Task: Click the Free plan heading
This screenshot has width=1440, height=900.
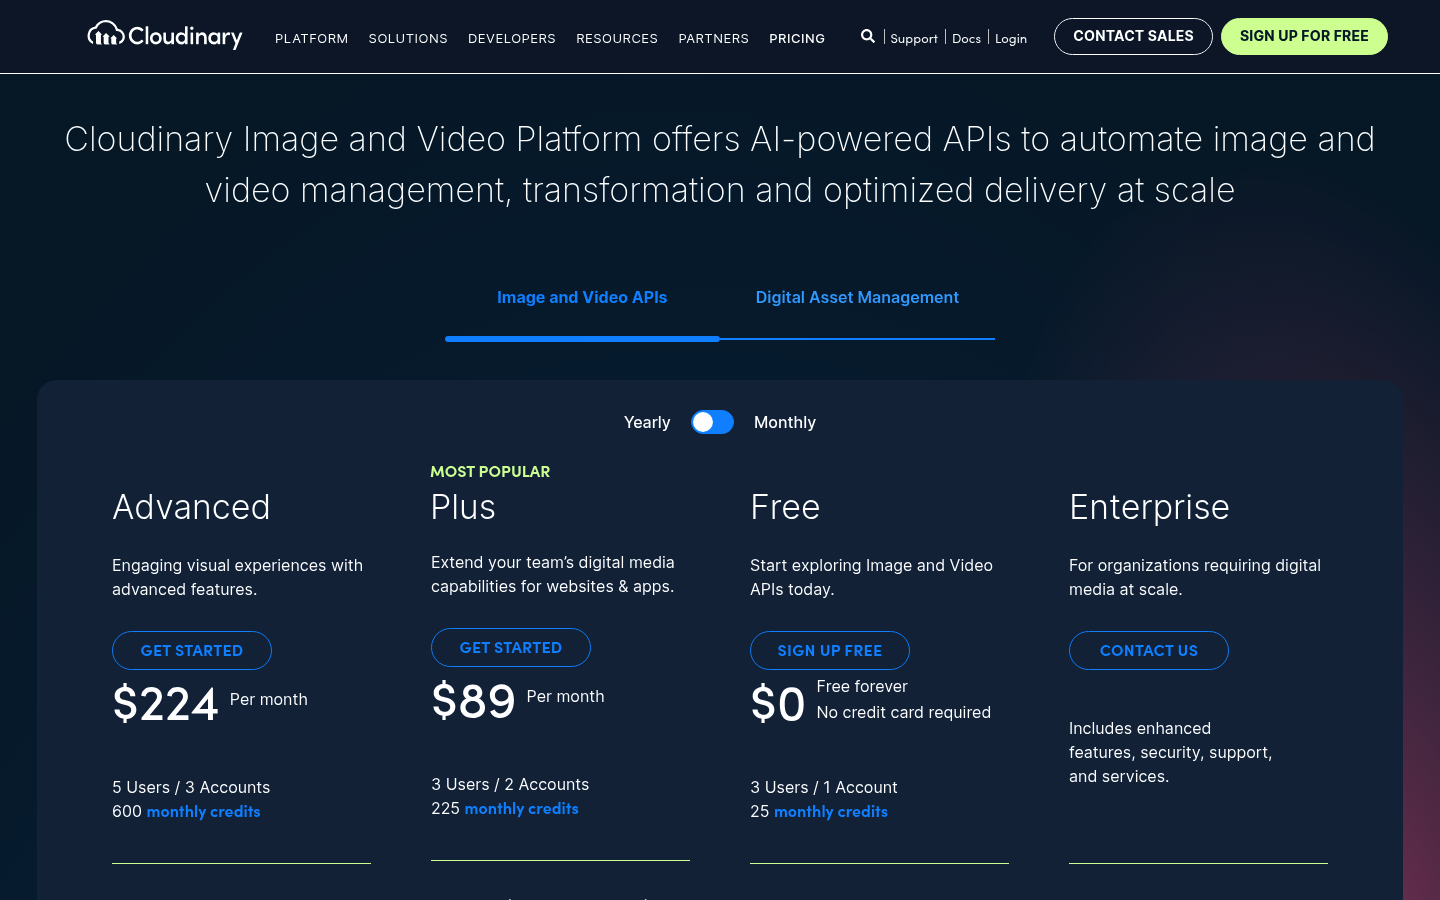Action: (x=785, y=507)
